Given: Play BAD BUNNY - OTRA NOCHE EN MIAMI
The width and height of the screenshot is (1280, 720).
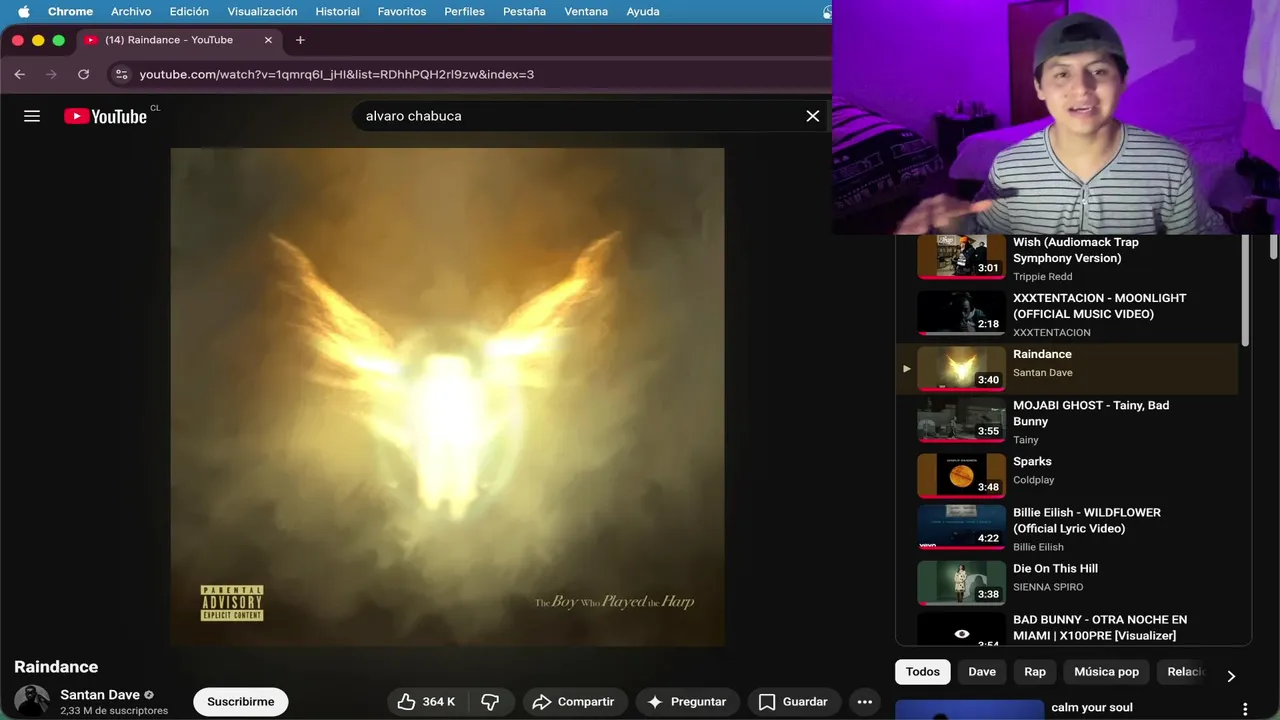Looking at the screenshot, I should (x=1100, y=628).
